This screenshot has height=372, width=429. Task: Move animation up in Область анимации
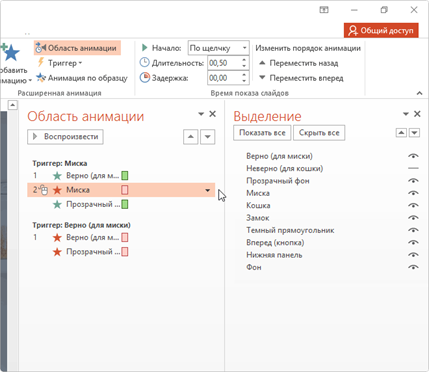click(x=191, y=137)
